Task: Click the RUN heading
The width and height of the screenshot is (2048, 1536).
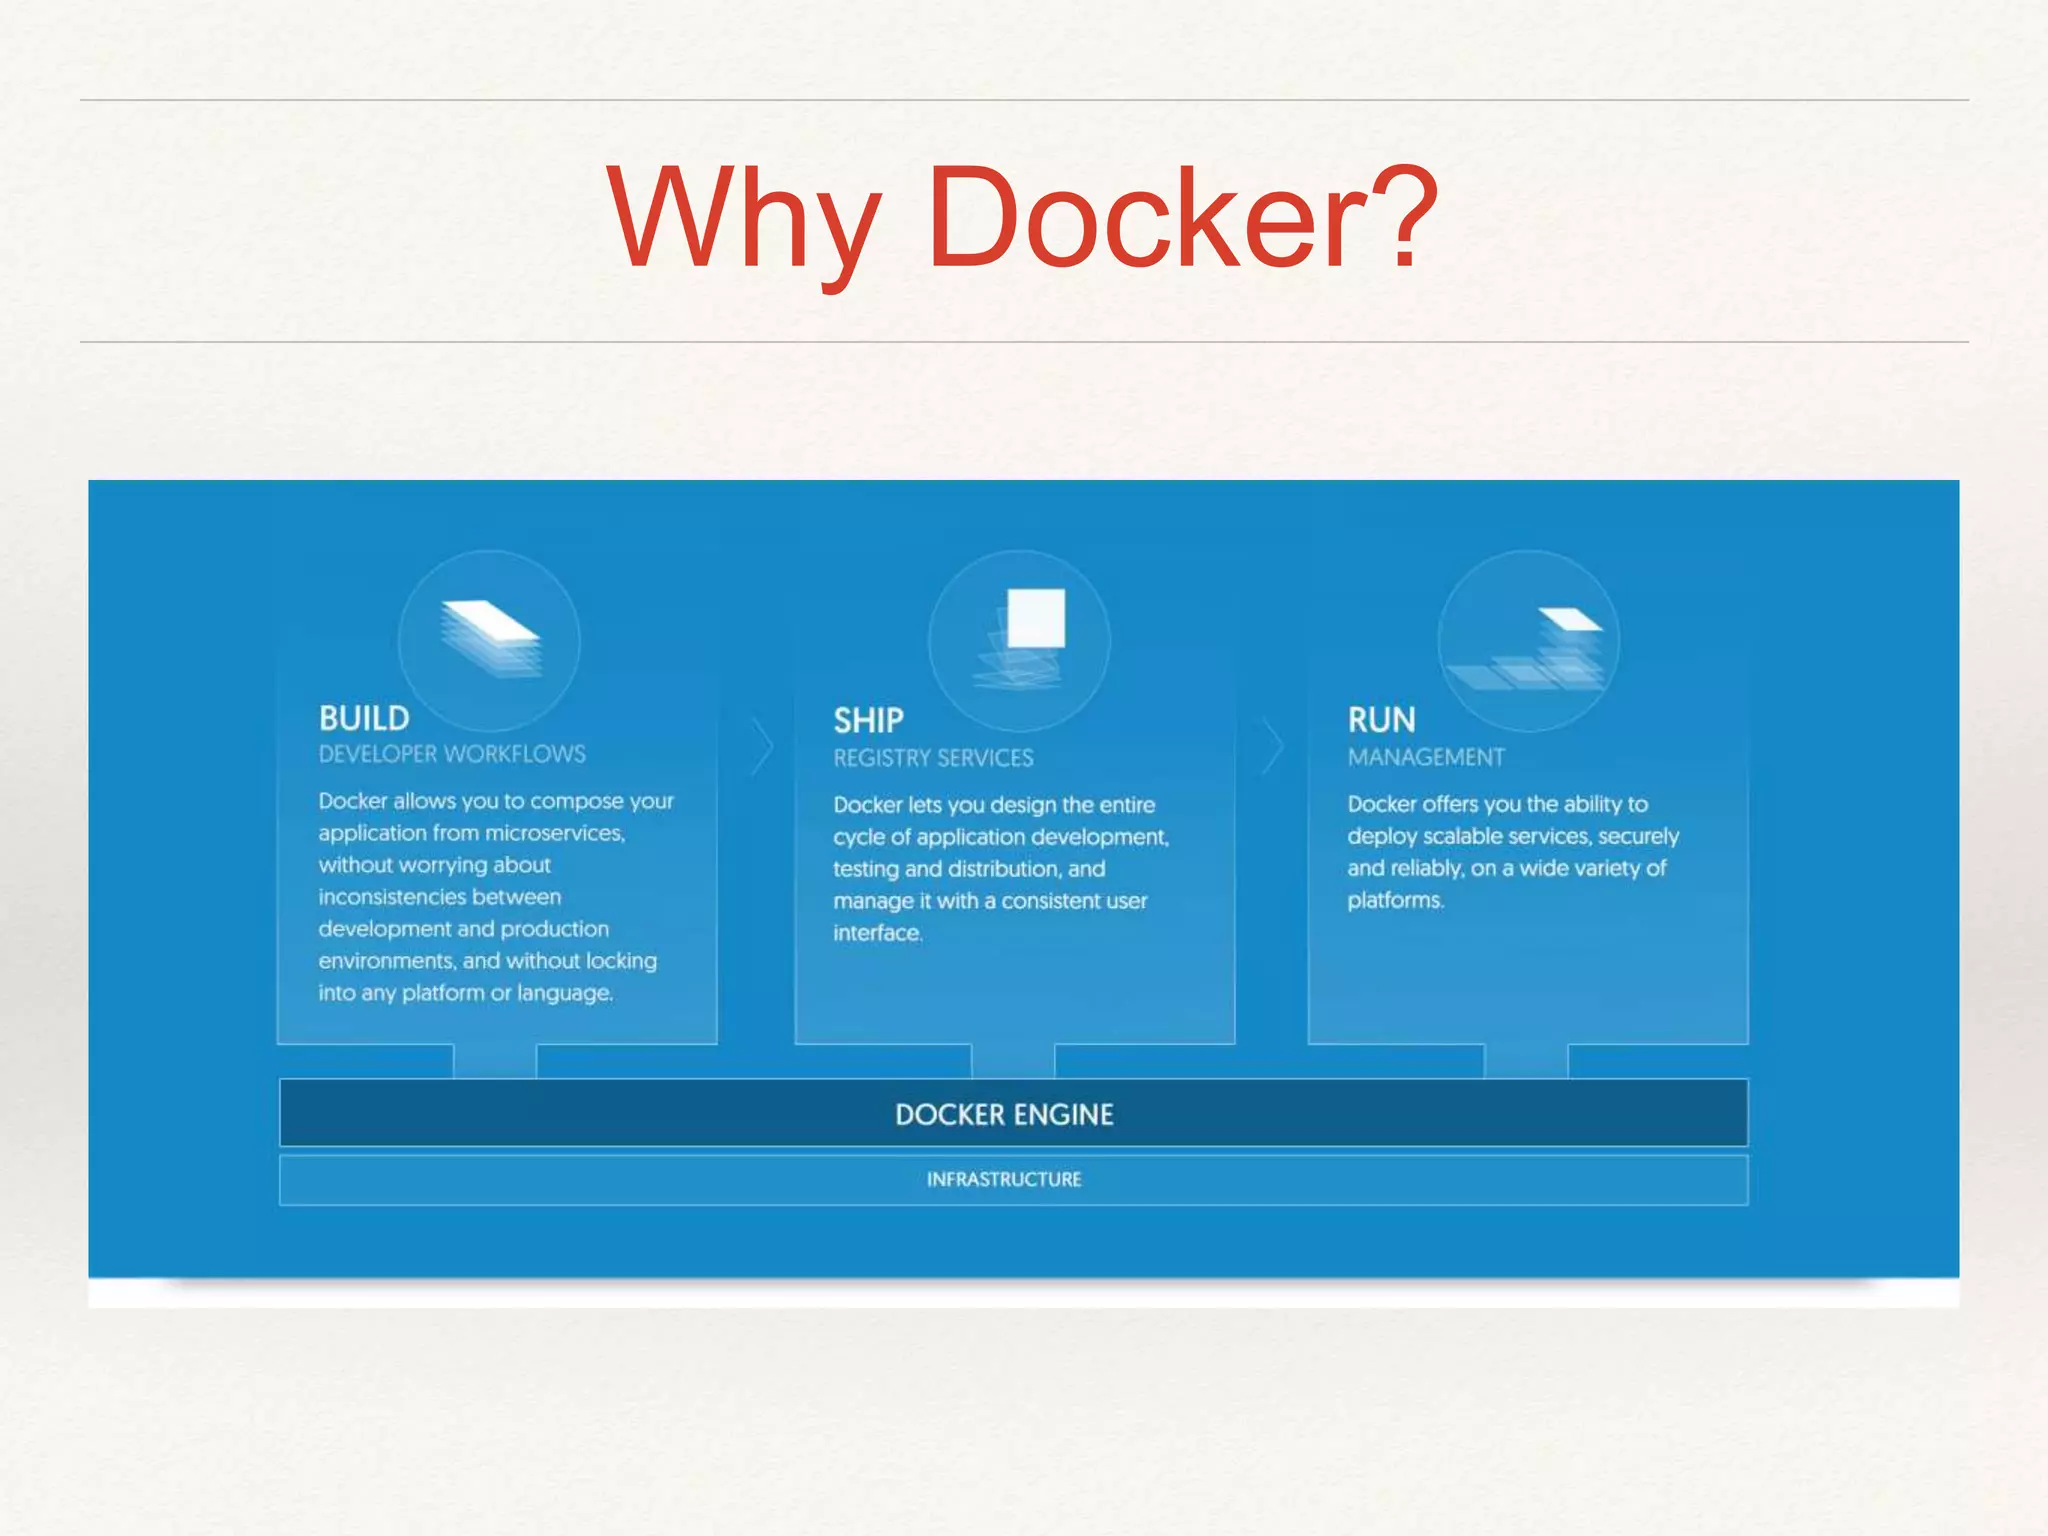Action: coord(1381,720)
